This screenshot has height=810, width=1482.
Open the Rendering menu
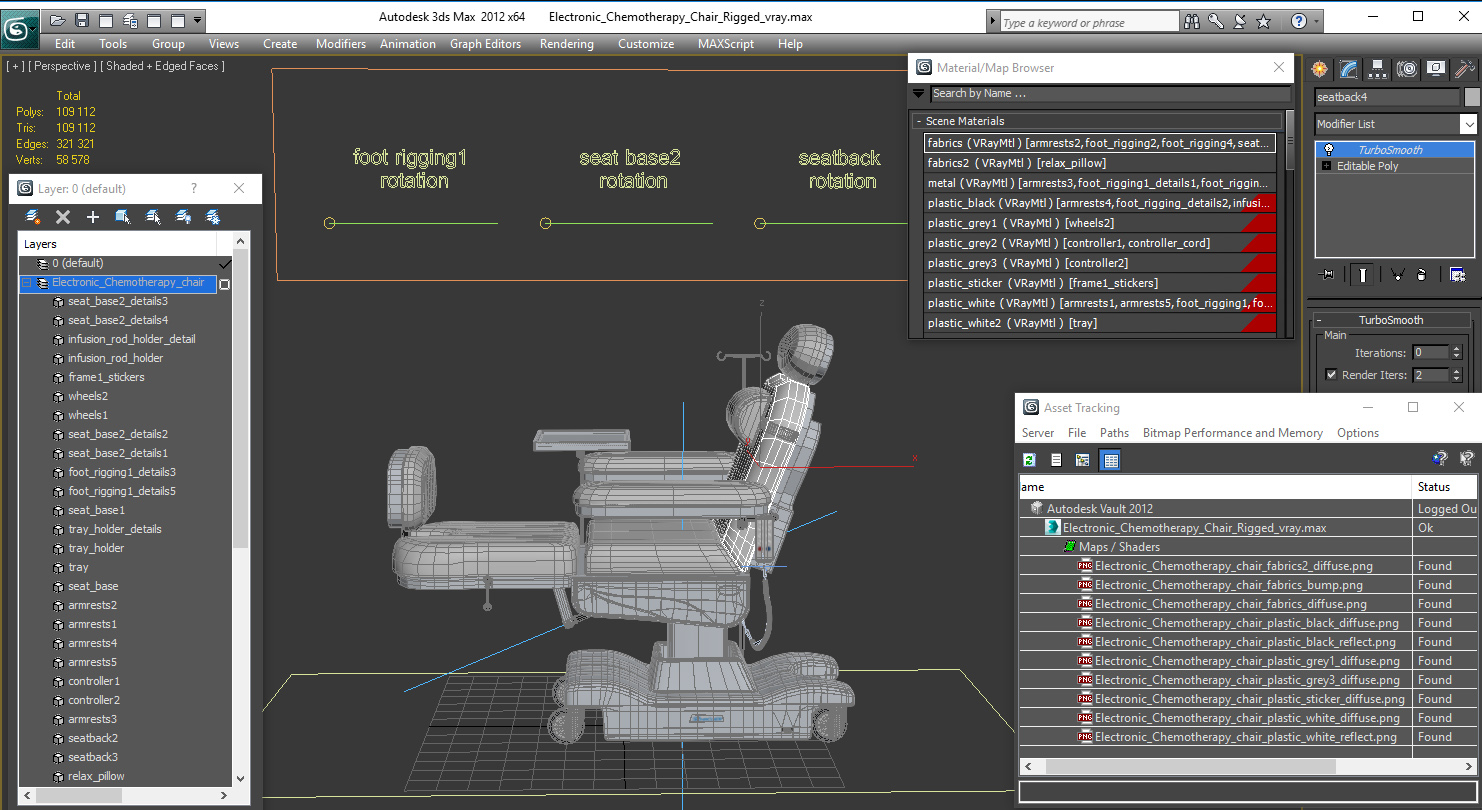pyautogui.click(x=567, y=44)
